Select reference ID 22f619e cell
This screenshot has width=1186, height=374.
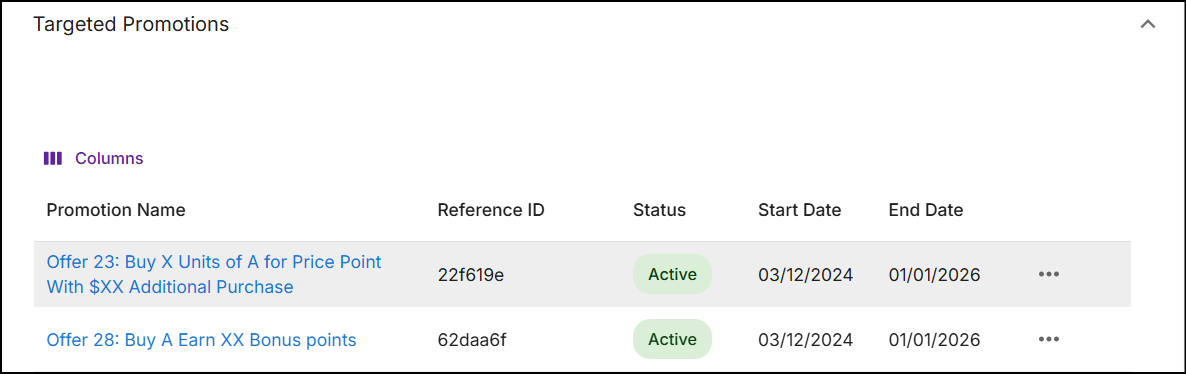471,275
